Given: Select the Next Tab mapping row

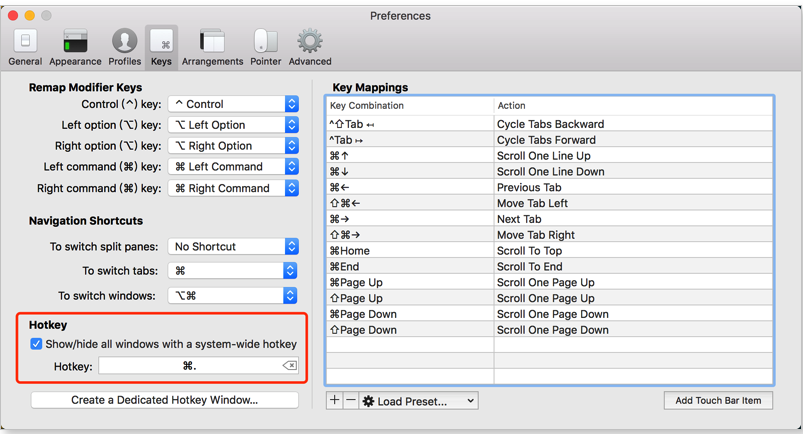Looking at the screenshot, I should point(550,219).
